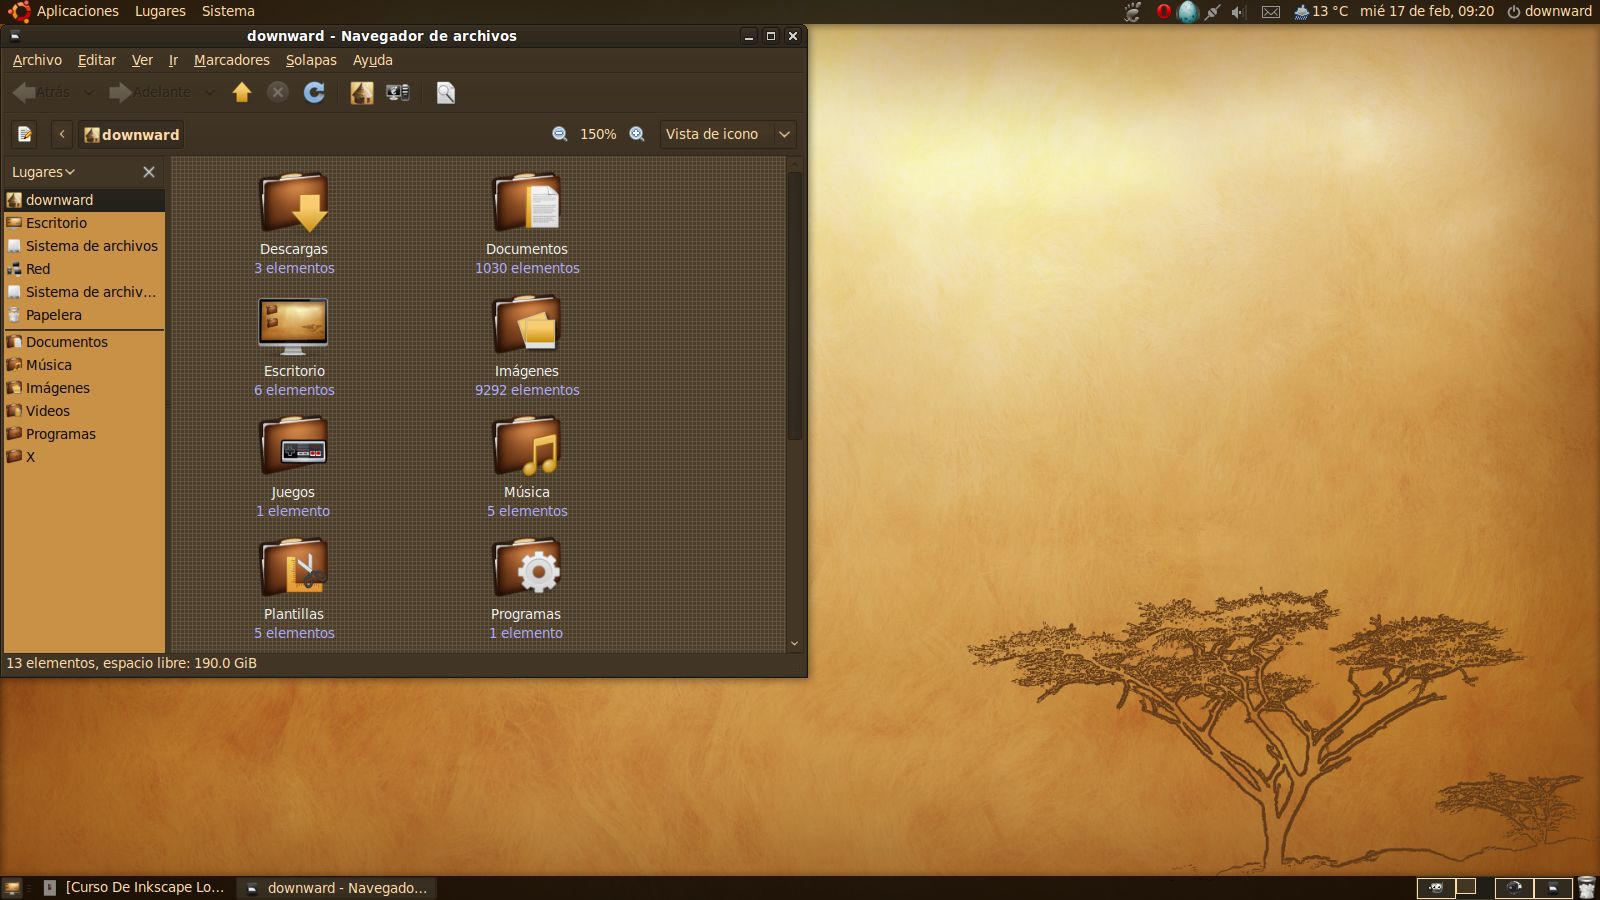This screenshot has height=900, width=1600.
Task: Click the disabled stop loading icon
Action: point(278,92)
